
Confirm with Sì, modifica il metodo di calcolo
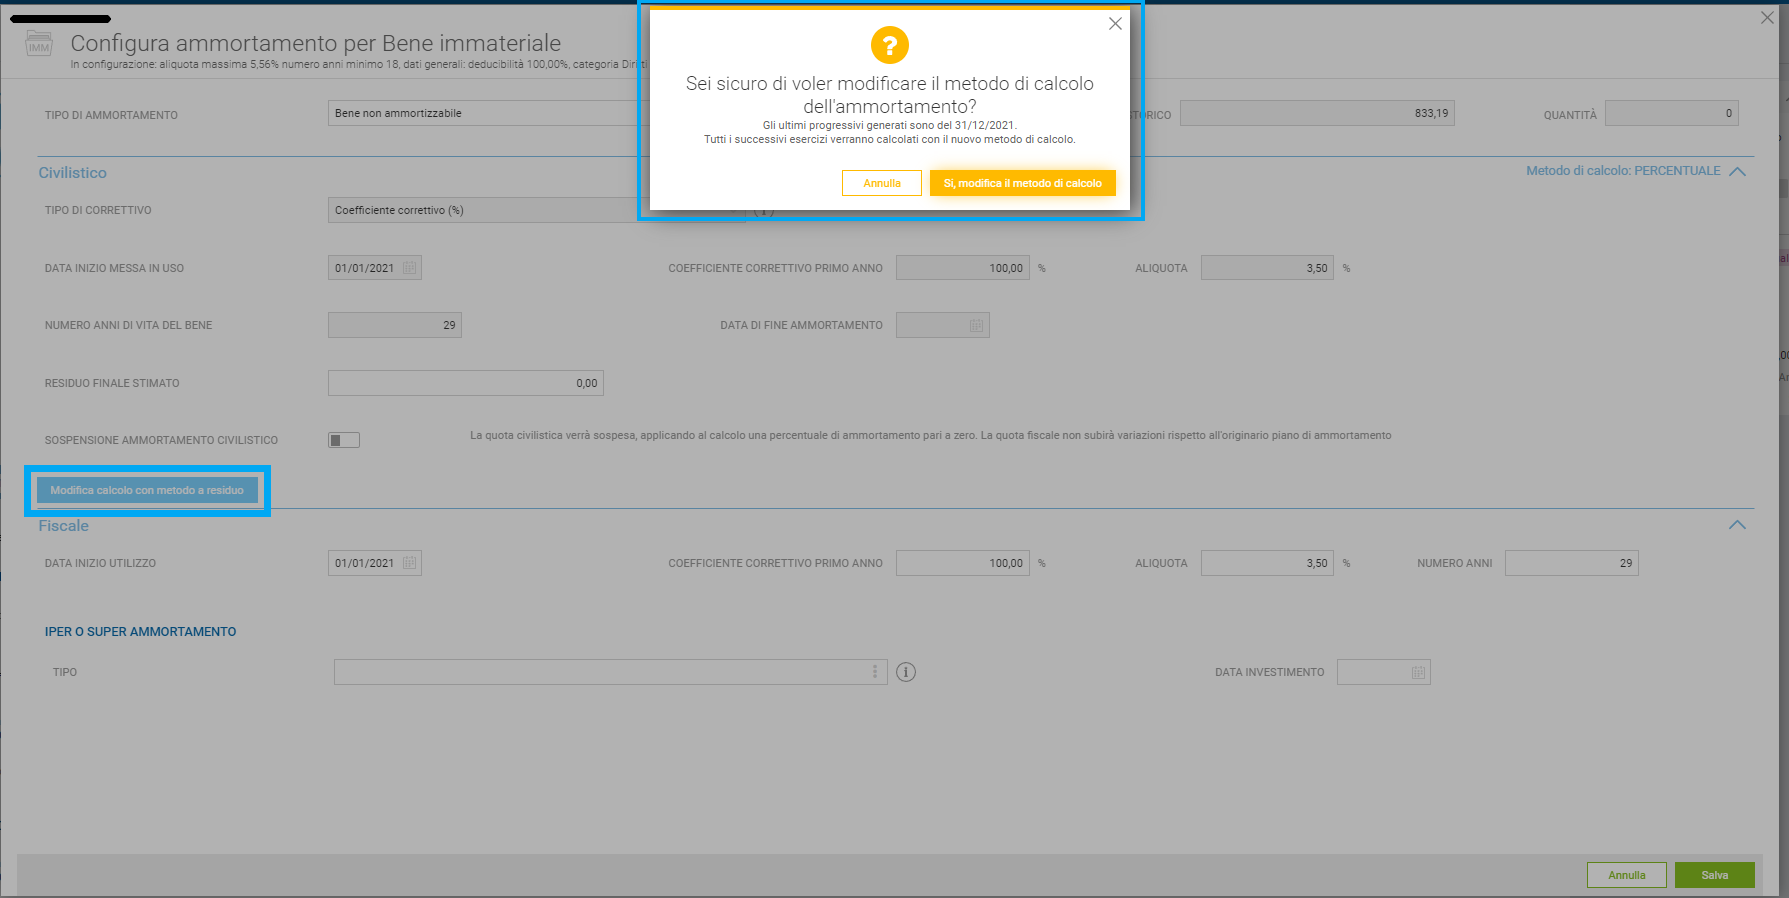[x=1022, y=183]
